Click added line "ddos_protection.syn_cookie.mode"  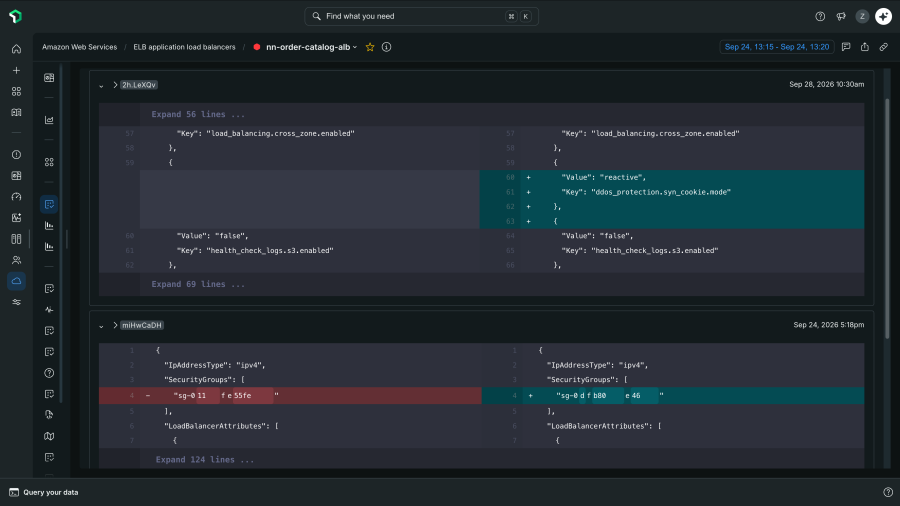tap(672, 192)
